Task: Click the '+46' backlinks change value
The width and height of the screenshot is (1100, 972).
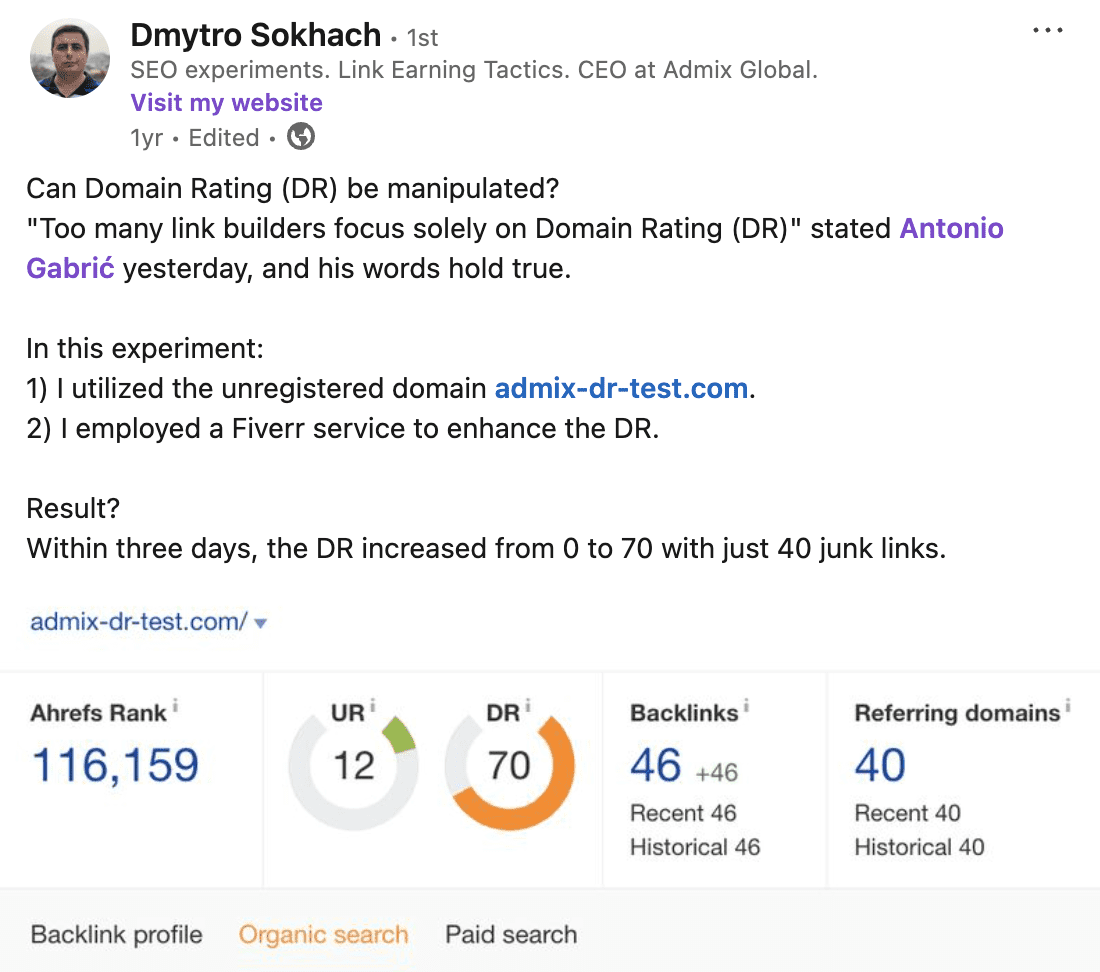Action: pyautogui.click(x=716, y=772)
